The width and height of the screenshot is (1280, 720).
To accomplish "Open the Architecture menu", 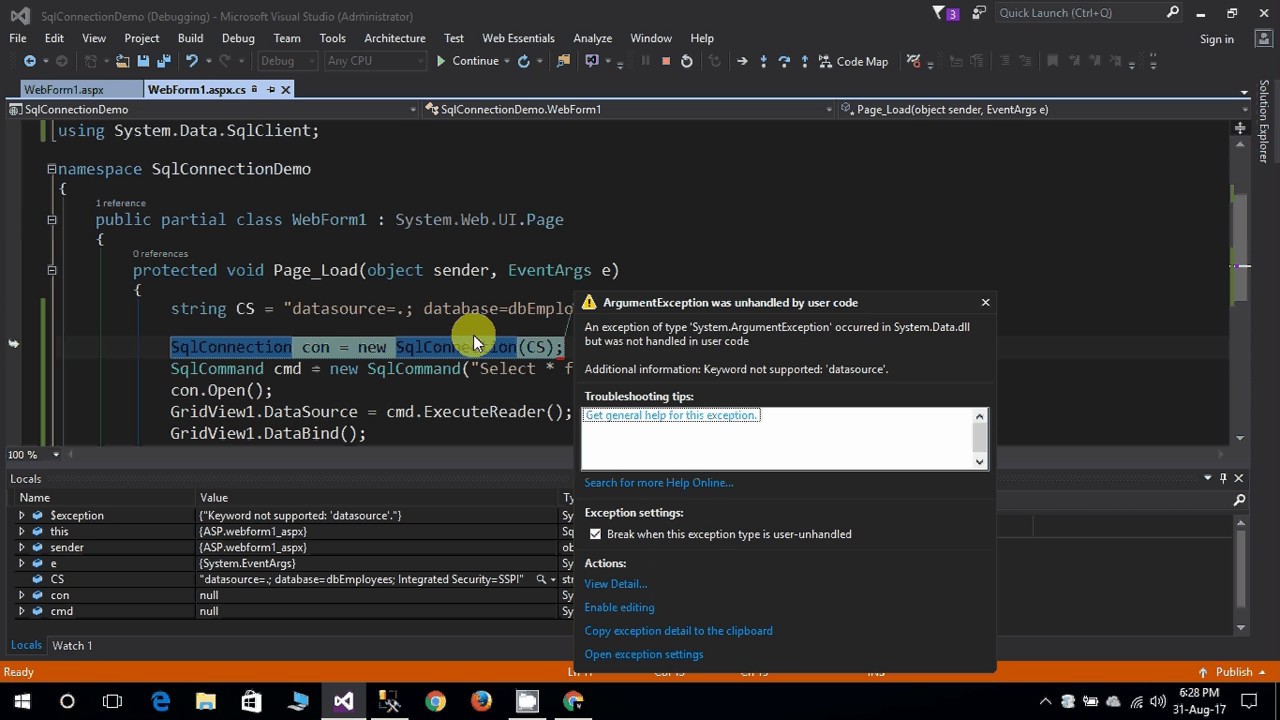I will [x=395, y=38].
